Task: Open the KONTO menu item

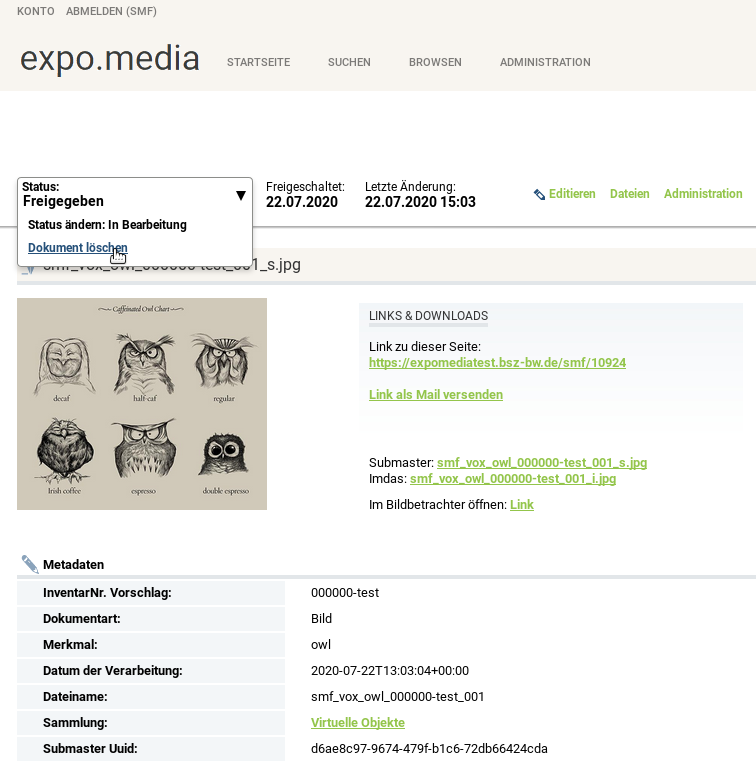Action: coord(36,11)
